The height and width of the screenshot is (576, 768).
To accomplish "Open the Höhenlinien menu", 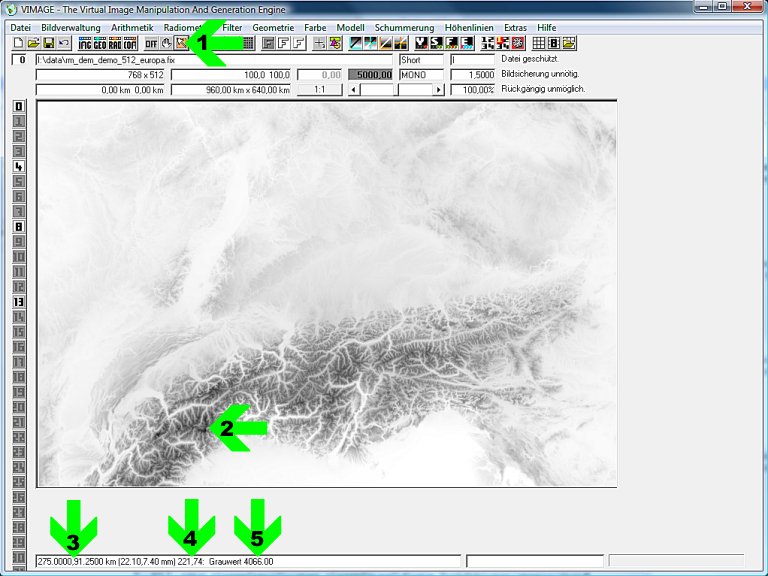I will point(469,27).
